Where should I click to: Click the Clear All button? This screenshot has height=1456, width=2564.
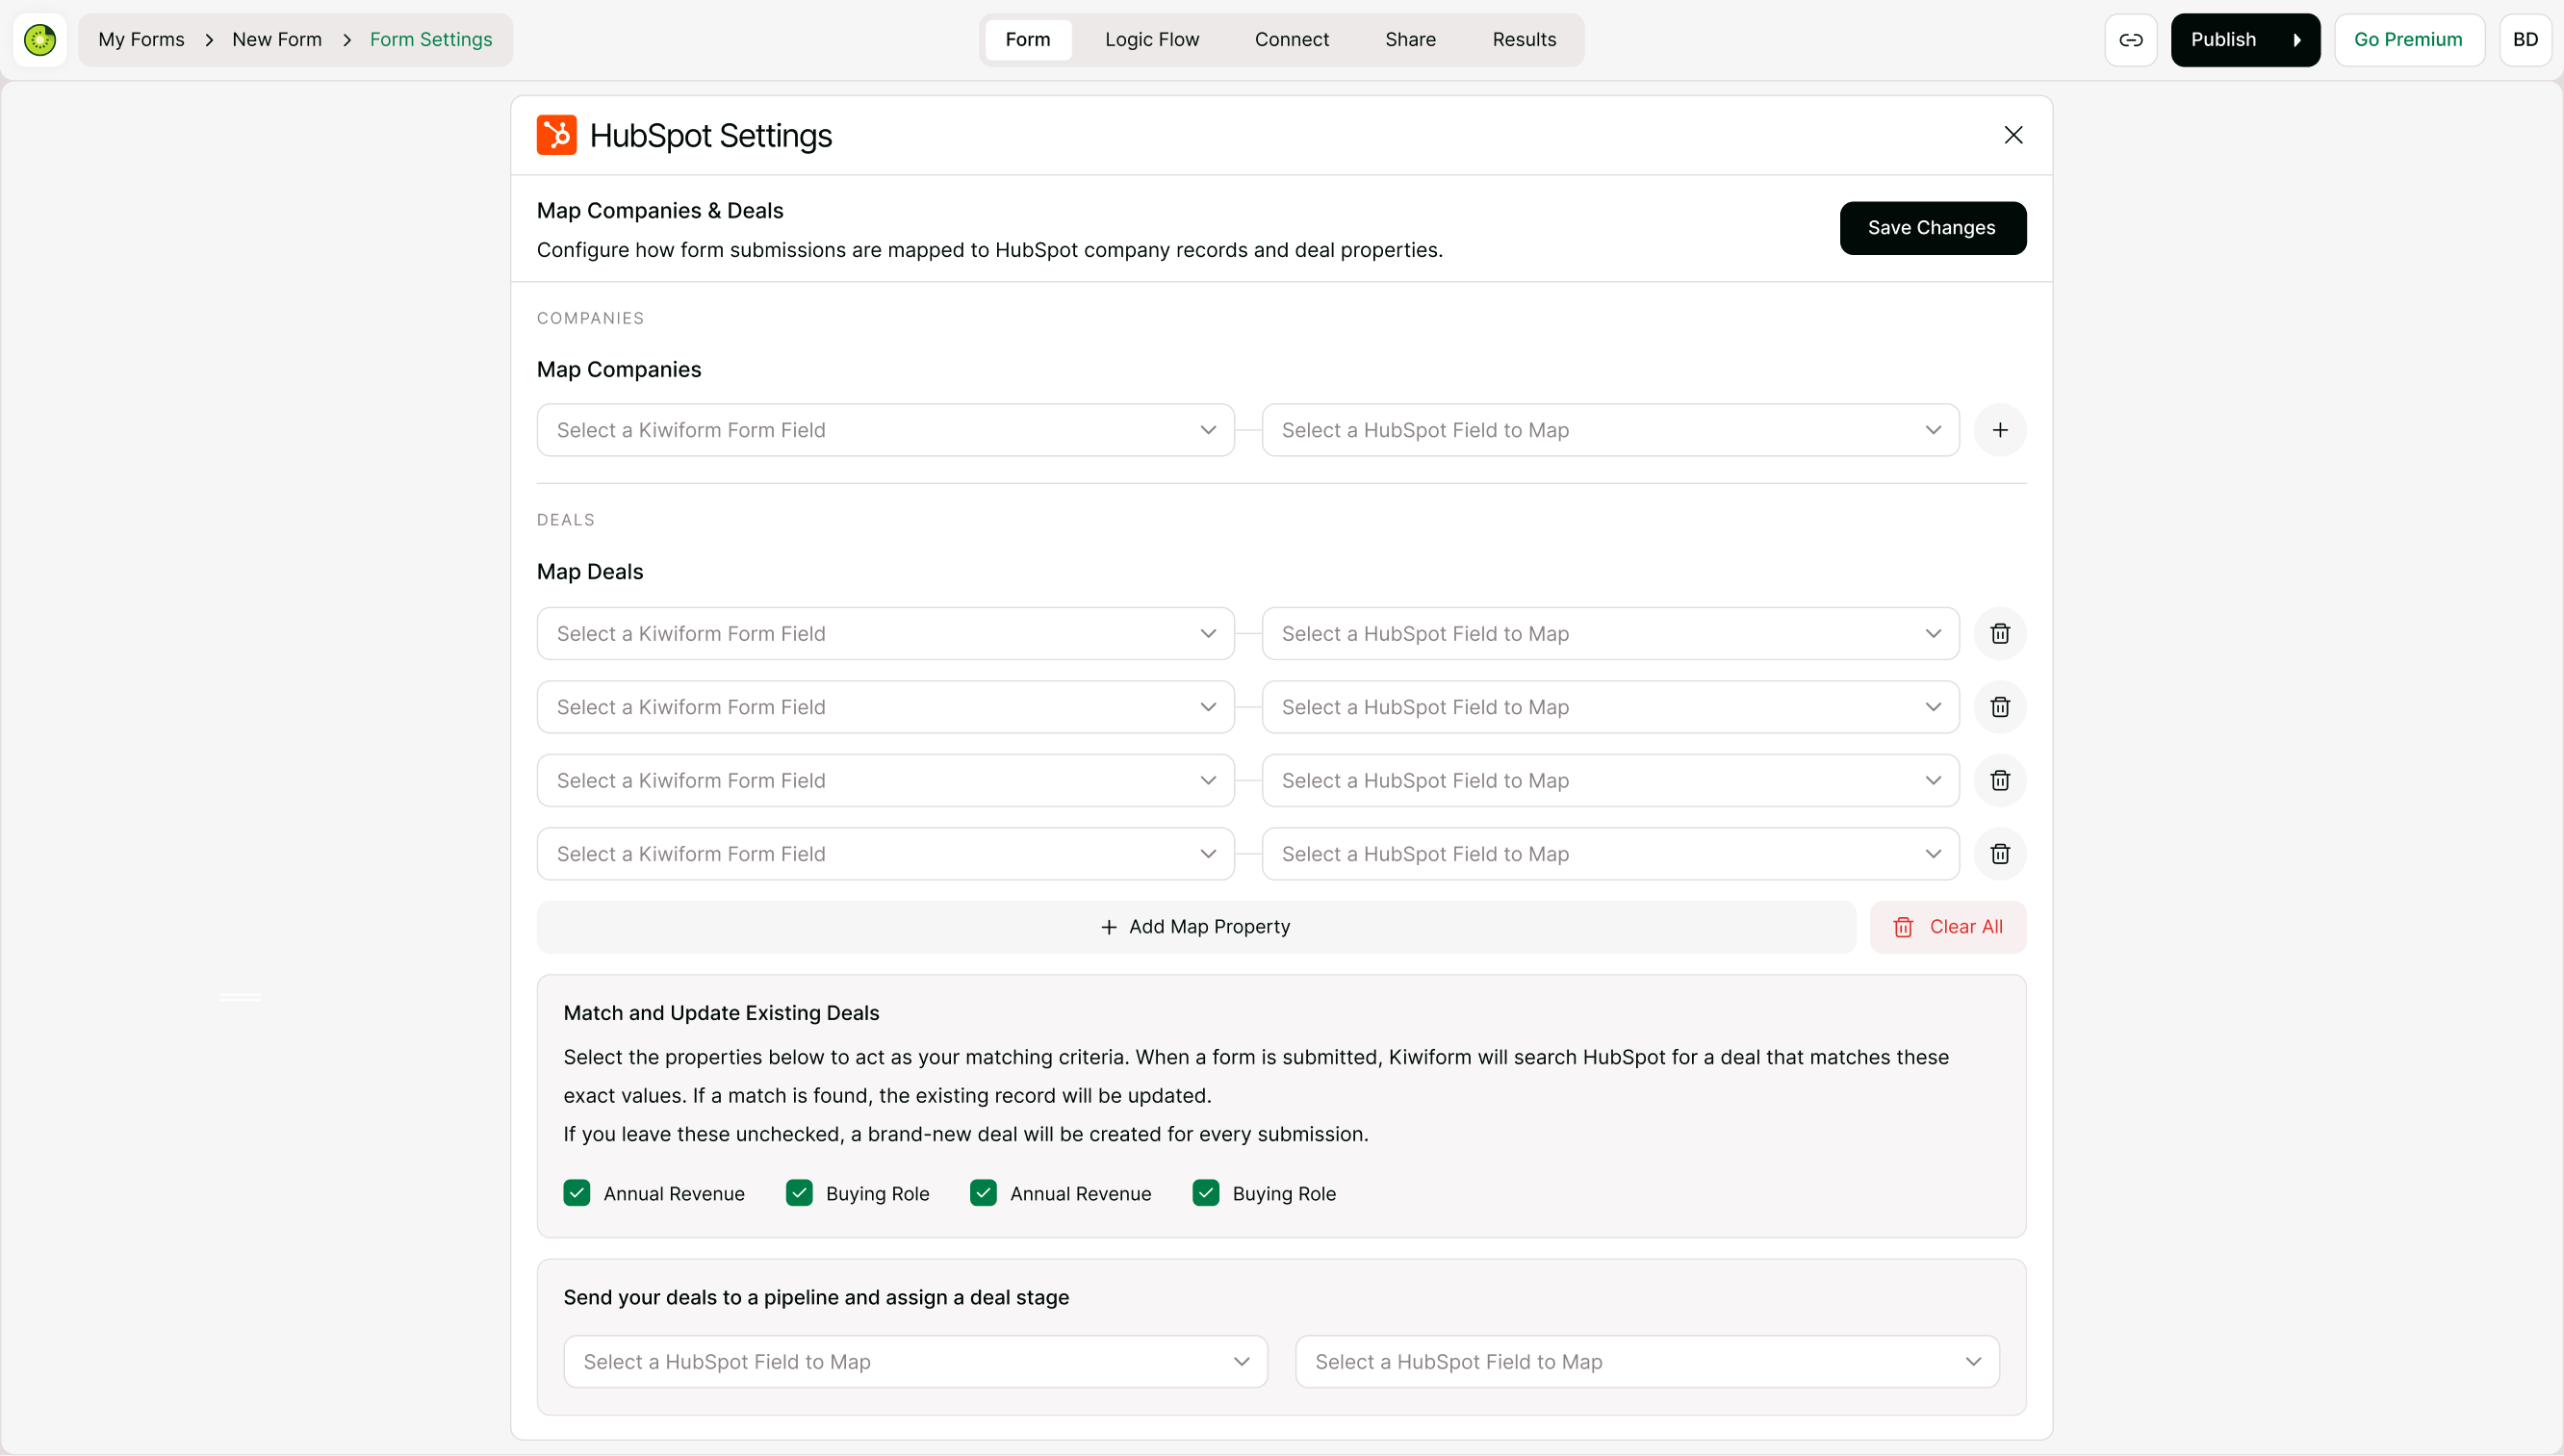(1948, 927)
